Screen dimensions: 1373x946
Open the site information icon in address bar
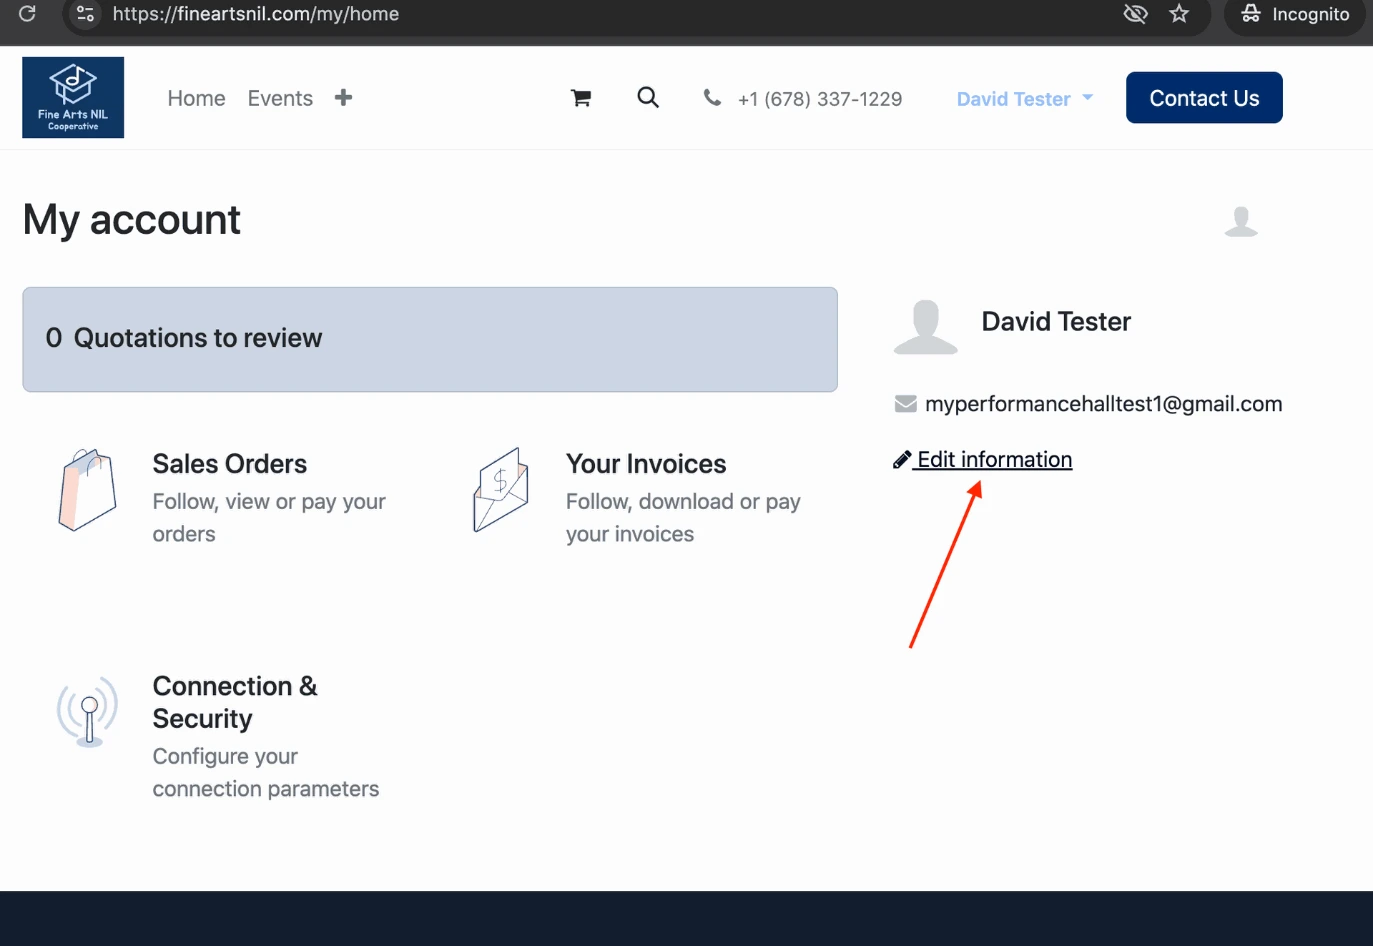(x=86, y=14)
